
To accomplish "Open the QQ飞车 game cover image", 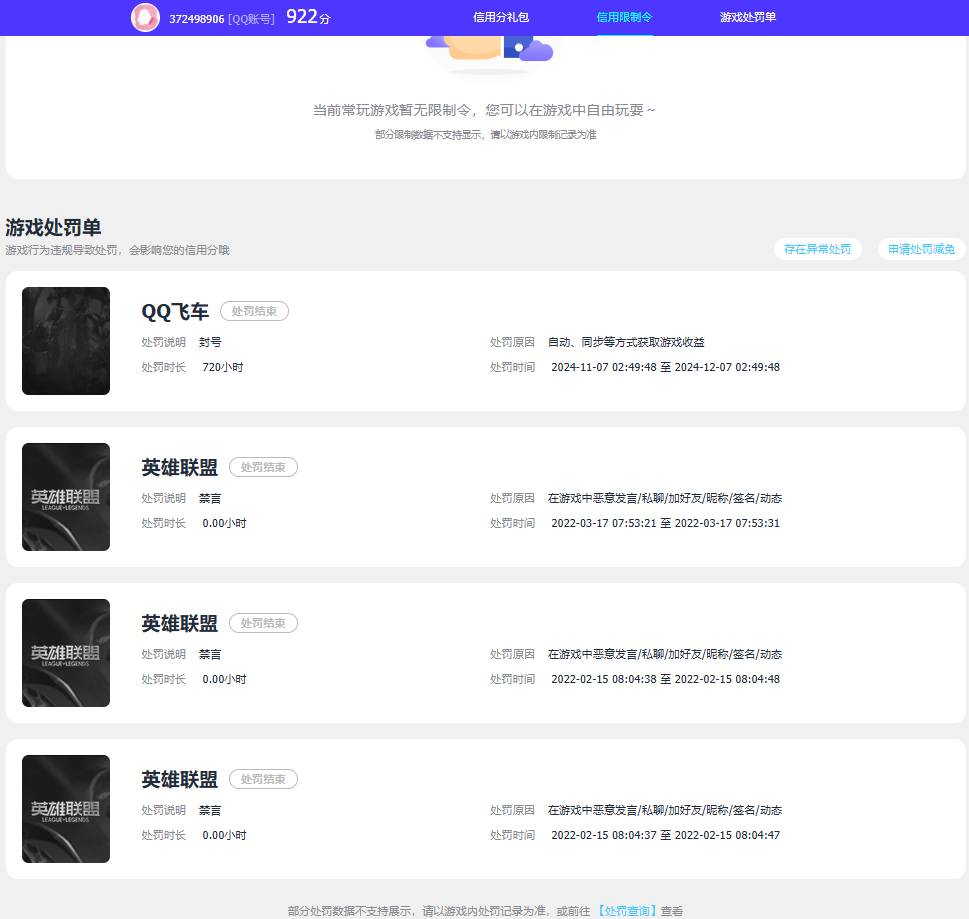I will click(66, 341).
